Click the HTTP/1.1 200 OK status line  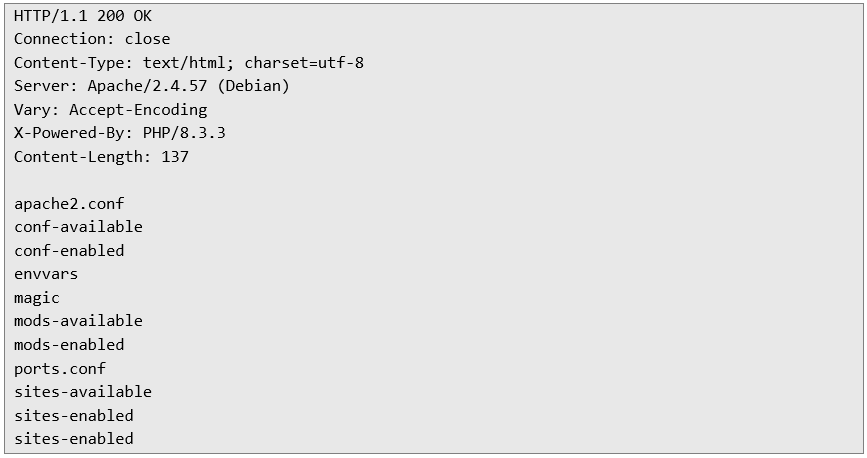point(82,16)
